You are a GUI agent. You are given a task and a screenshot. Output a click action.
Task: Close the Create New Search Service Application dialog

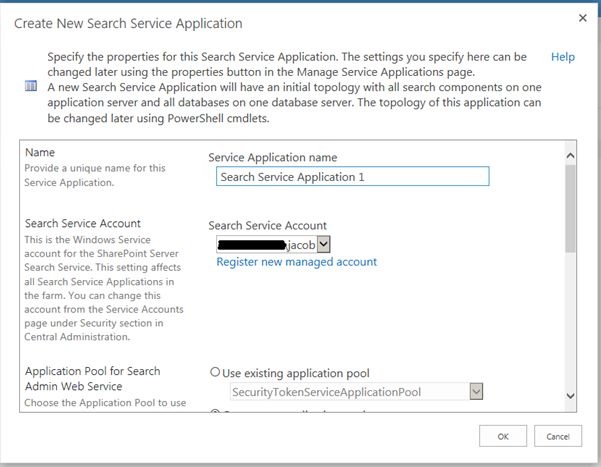pos(583,18)
